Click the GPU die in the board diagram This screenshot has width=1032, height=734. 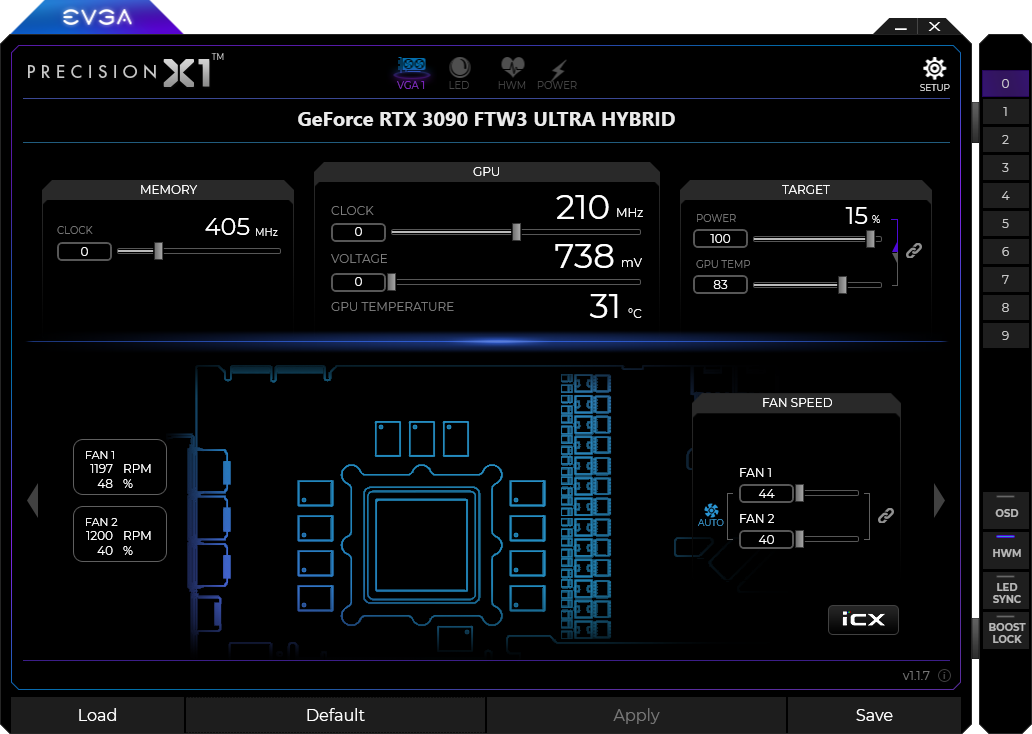point(421,544)
